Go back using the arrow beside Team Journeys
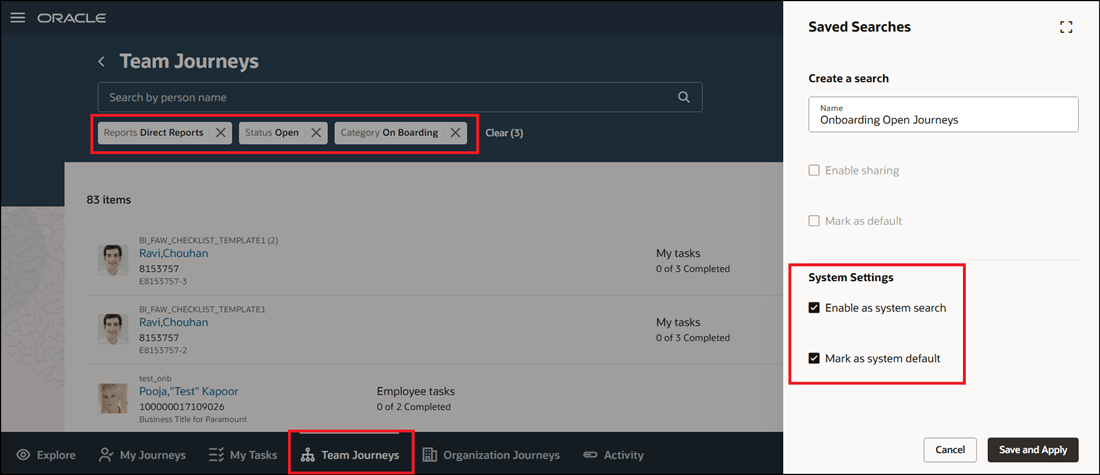This screenshot has height=475, width=1100. 102,62
